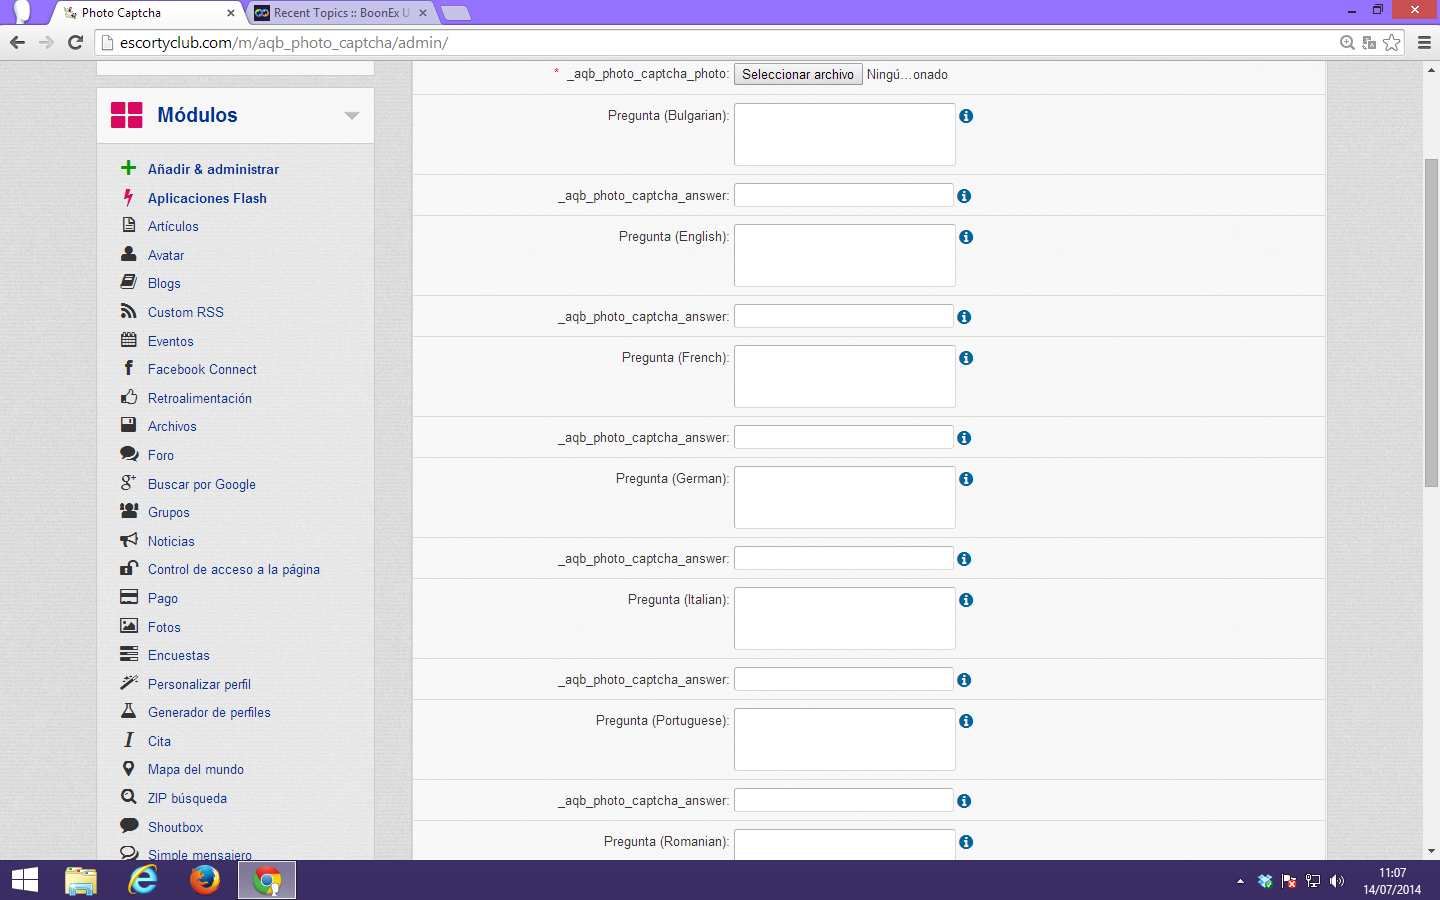The width and height of the screenshot is (1440, 900).
Task: Click the thumbs-up icon beside Retroalimentación
Action: point(128,397)
